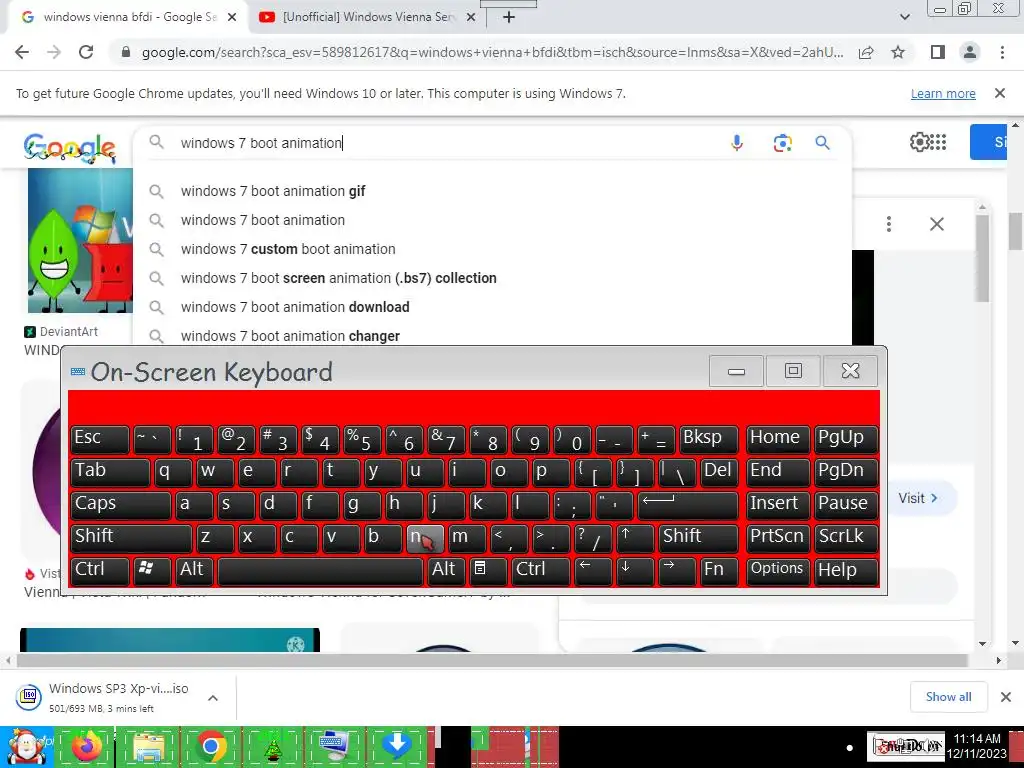Click Help key on on-screen keyboard
Viewport: 1024px width, 768px height.
845,569
